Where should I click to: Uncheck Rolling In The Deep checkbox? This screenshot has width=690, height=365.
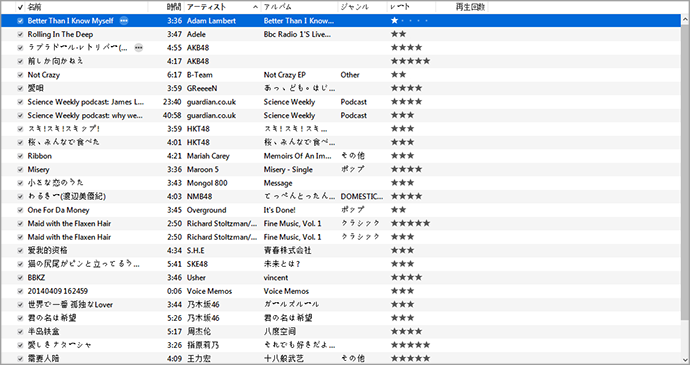[x=20, y=34]
